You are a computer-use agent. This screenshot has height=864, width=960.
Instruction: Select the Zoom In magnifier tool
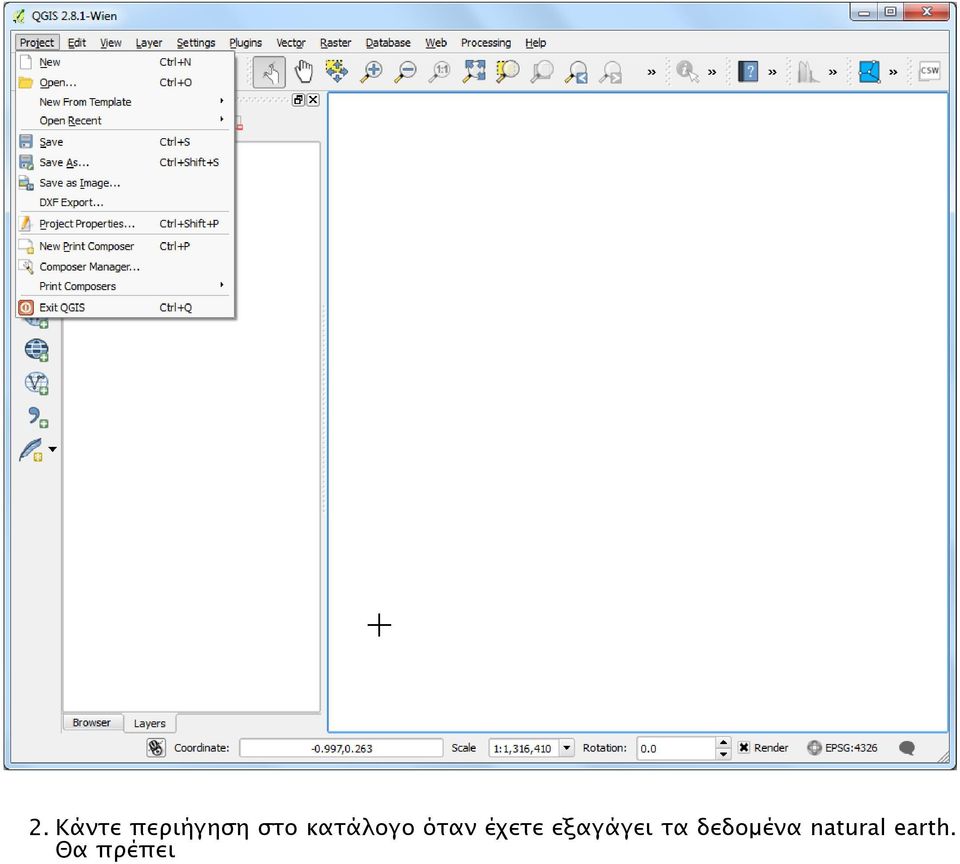(371, 72)
